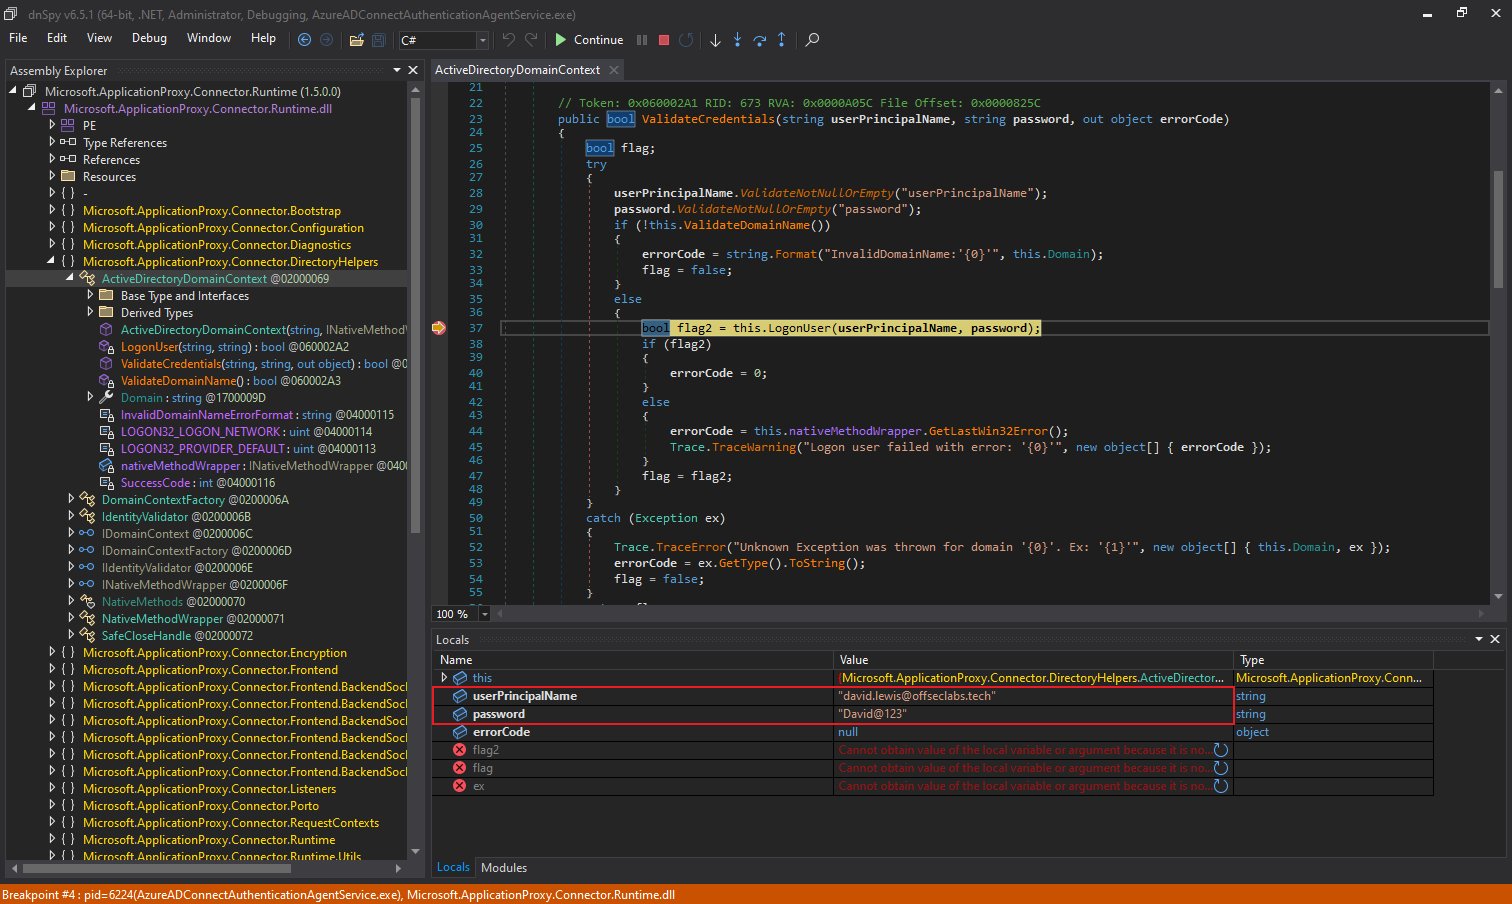
Task: Open the Window menu
Action: [209, 38]
